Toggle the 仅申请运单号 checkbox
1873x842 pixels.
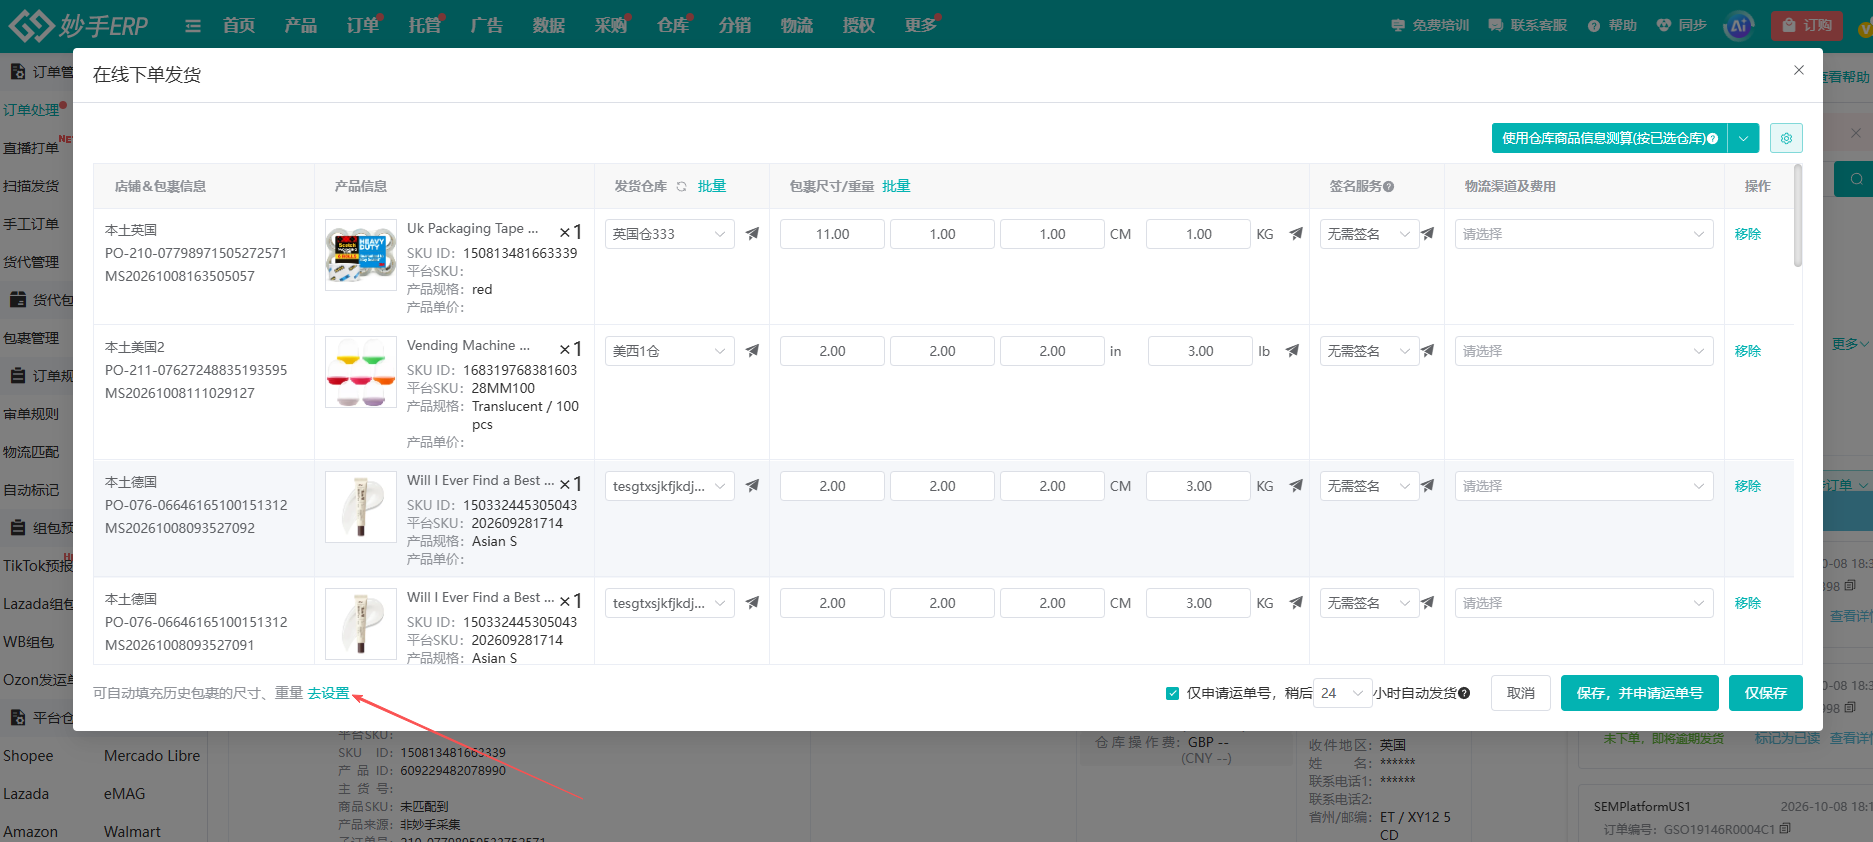pyautogui.click(x=1172, y=693)
